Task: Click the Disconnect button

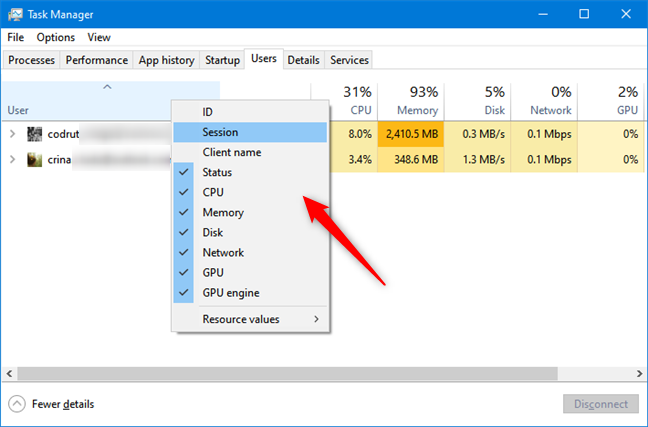Action: (601, 404)
